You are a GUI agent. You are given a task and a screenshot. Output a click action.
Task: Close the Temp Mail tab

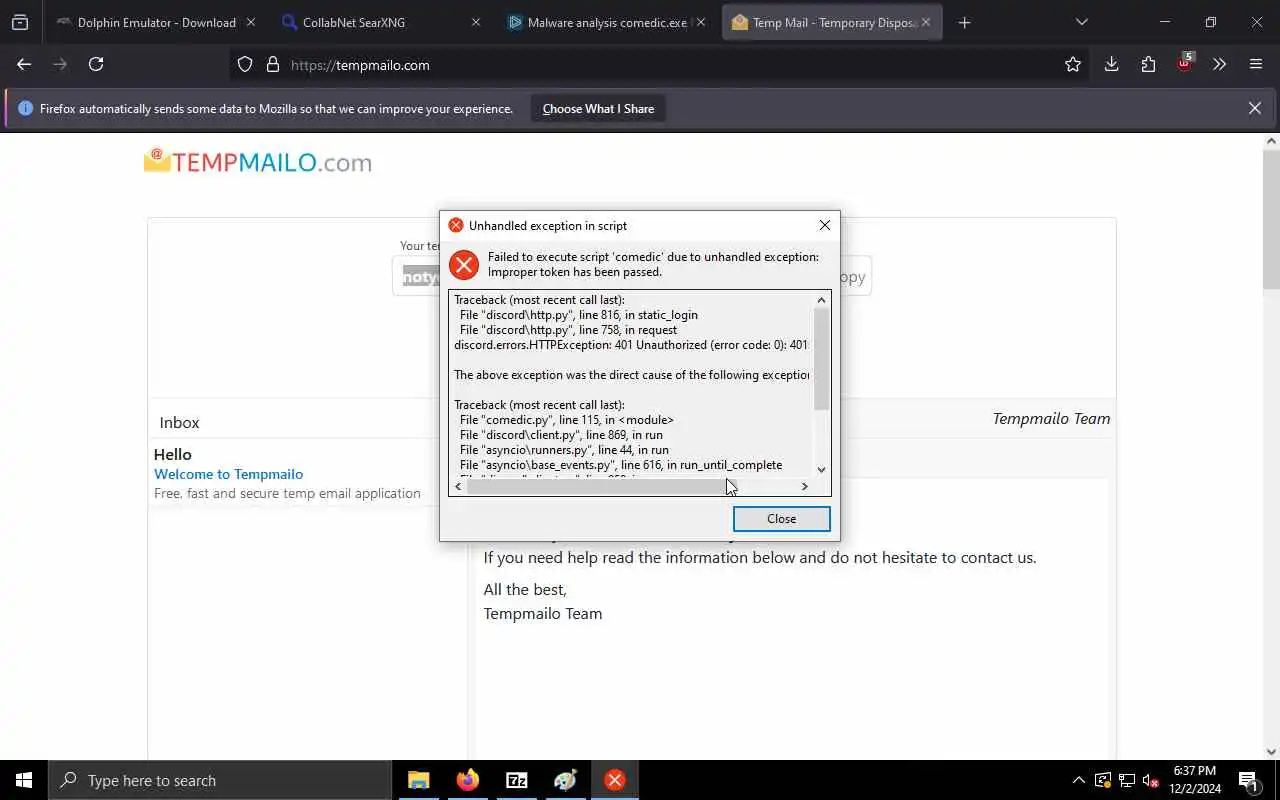click(926, 22)
